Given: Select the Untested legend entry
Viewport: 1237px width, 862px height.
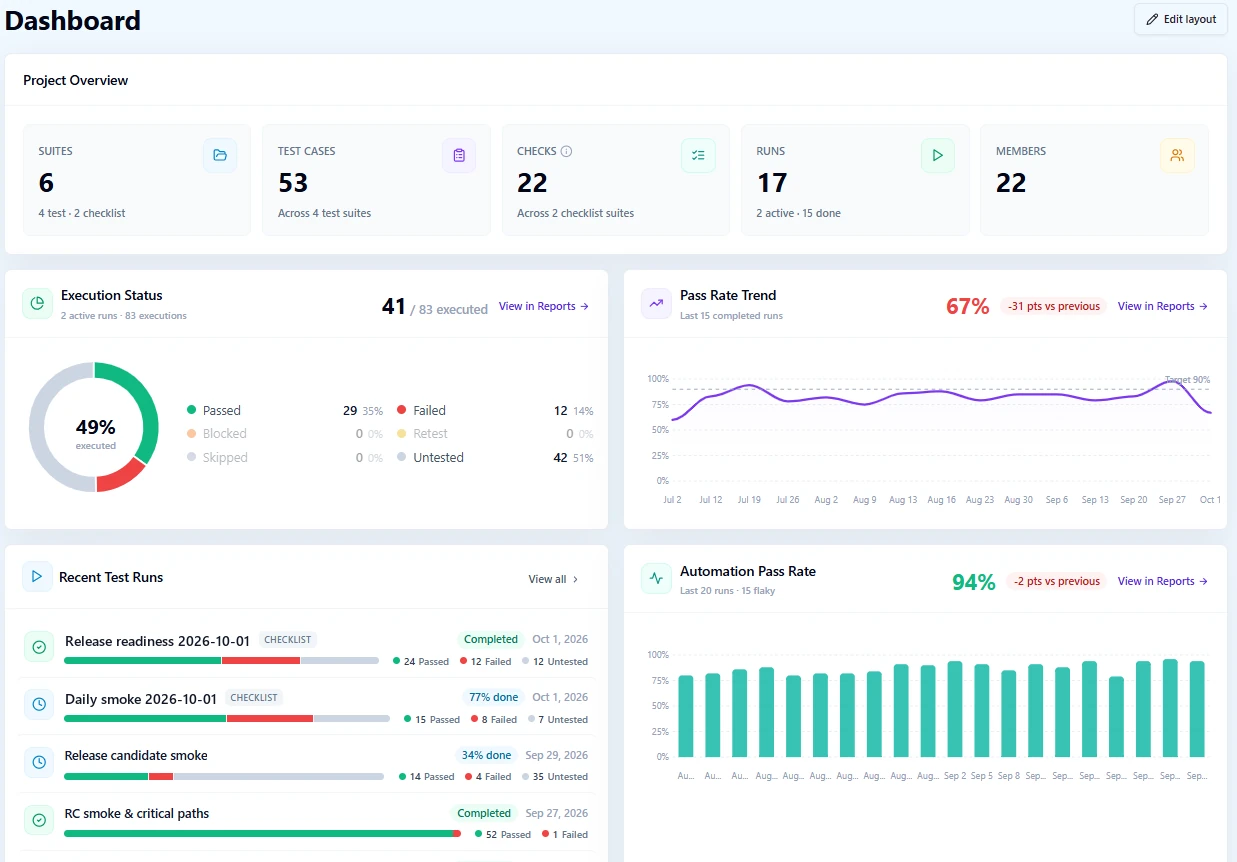Looking at the screenshot, I should [495, 457].
